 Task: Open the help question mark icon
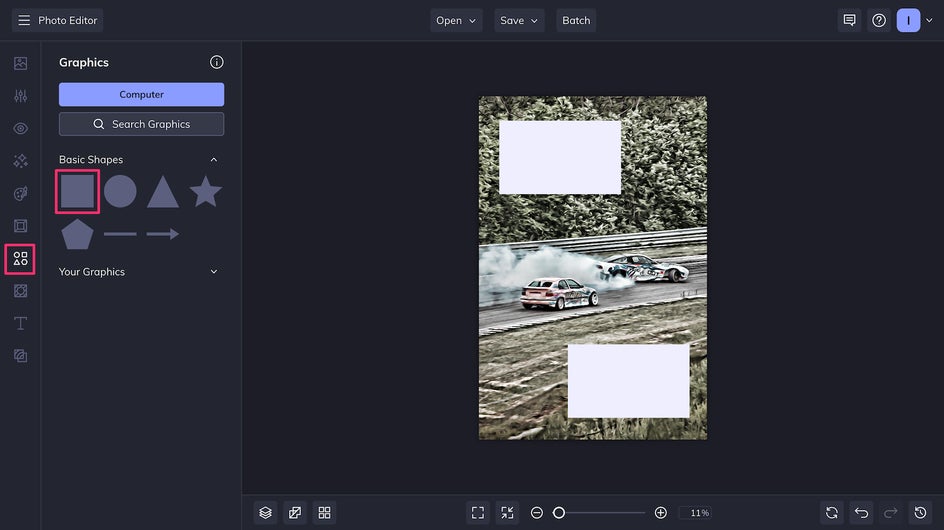pyautogui.click(x=879, y=20)
